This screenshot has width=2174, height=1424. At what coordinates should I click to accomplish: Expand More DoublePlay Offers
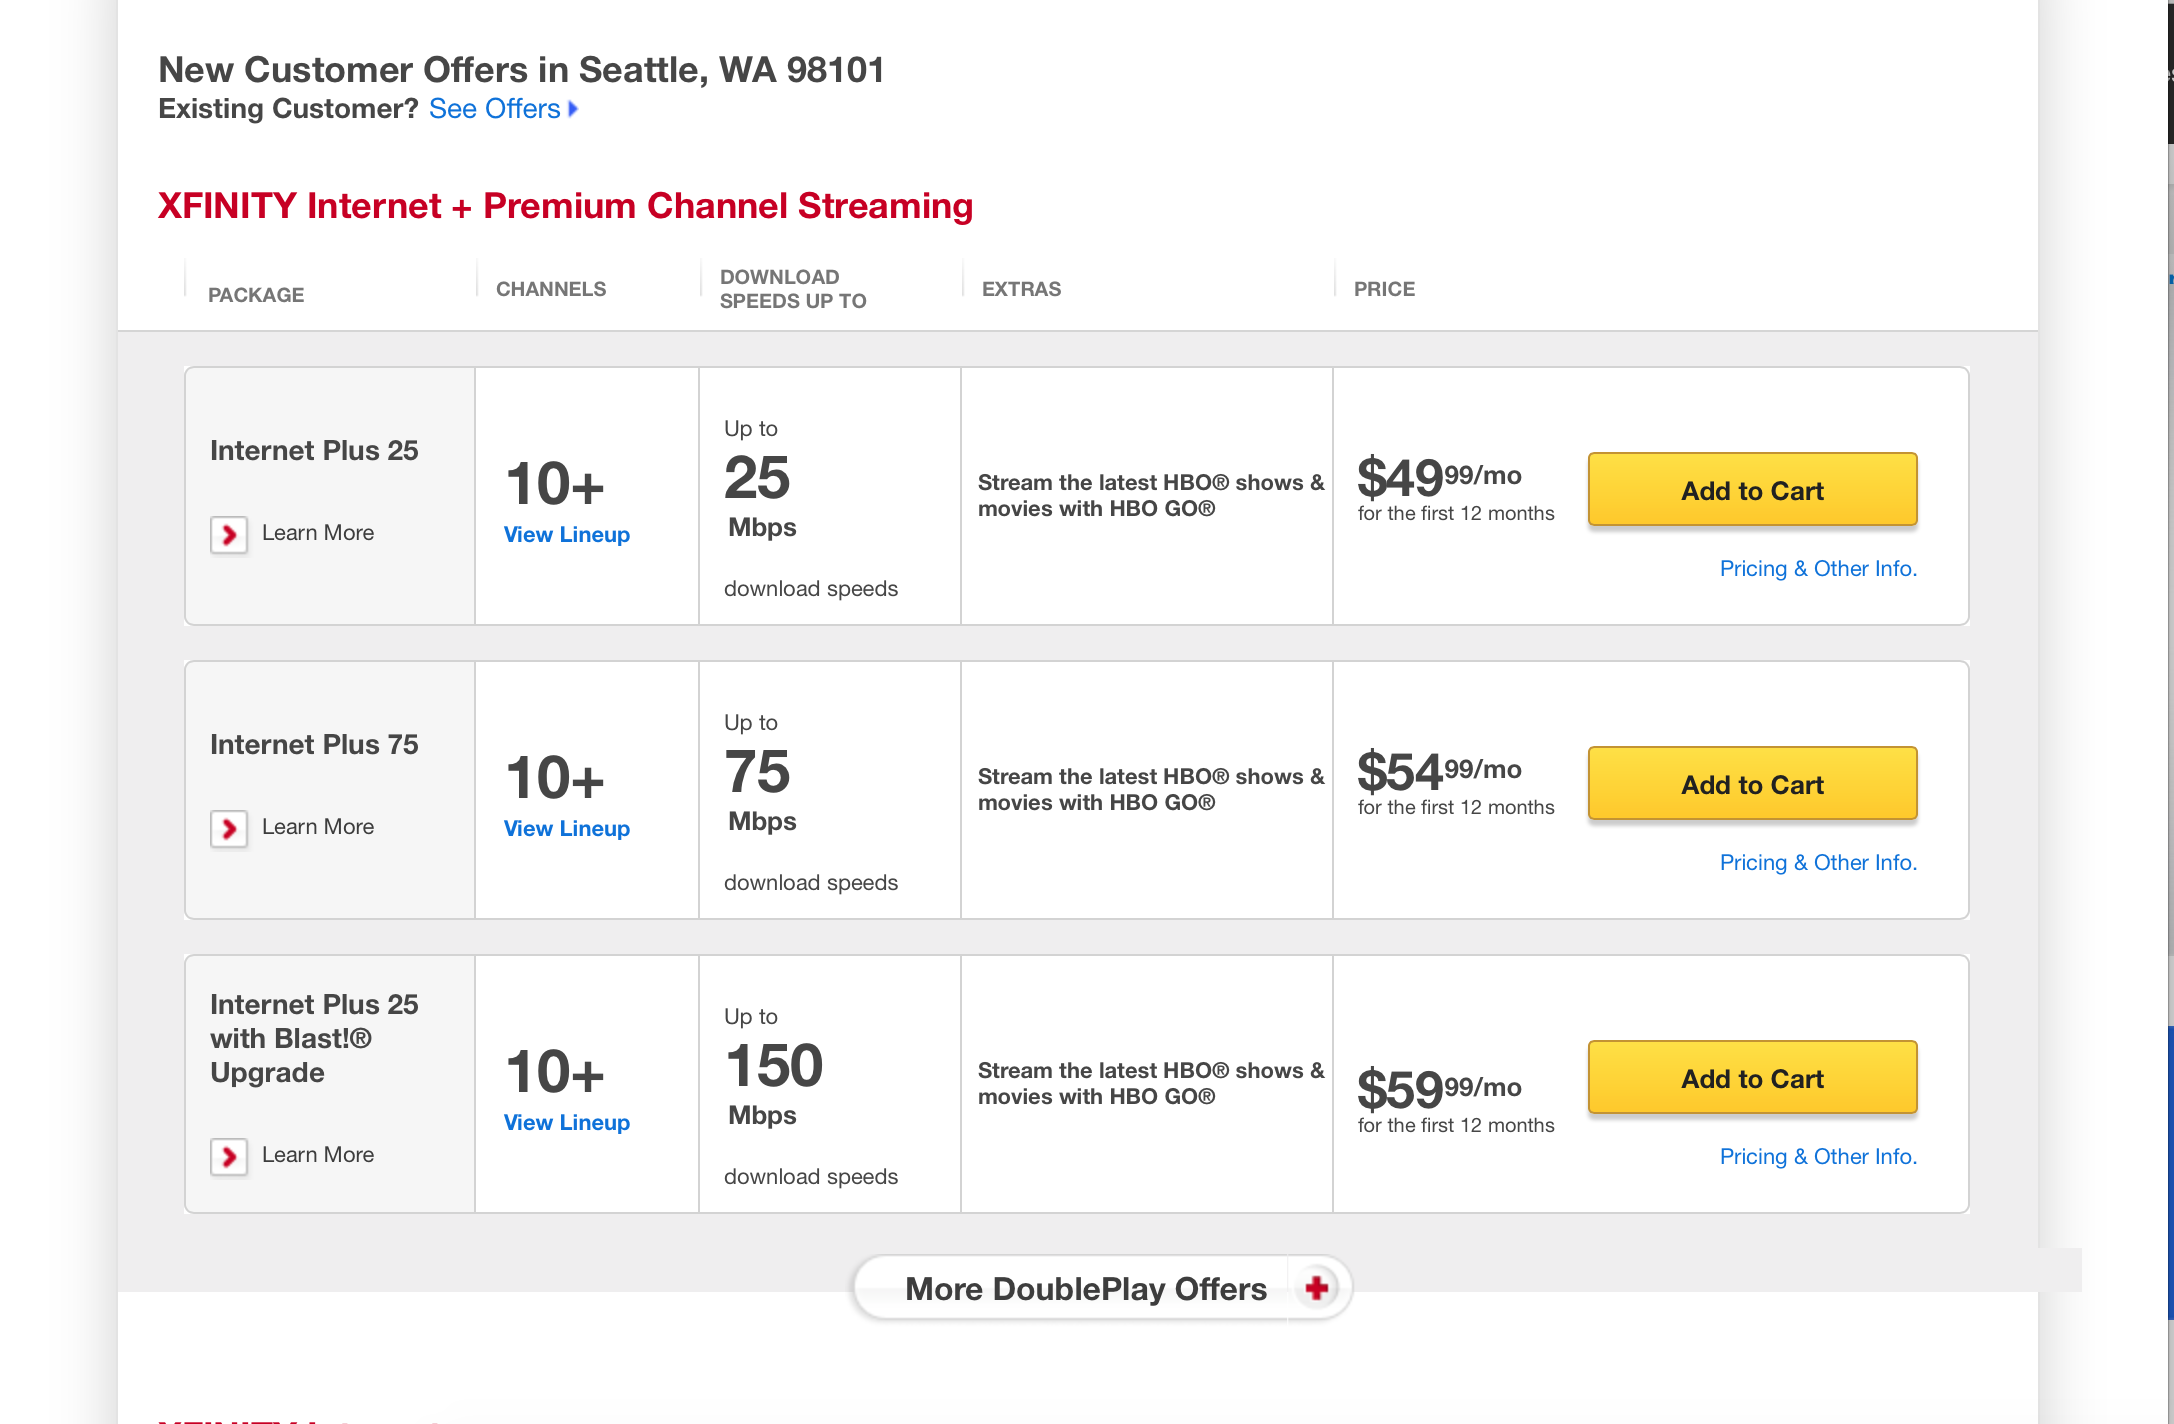1102,1288
